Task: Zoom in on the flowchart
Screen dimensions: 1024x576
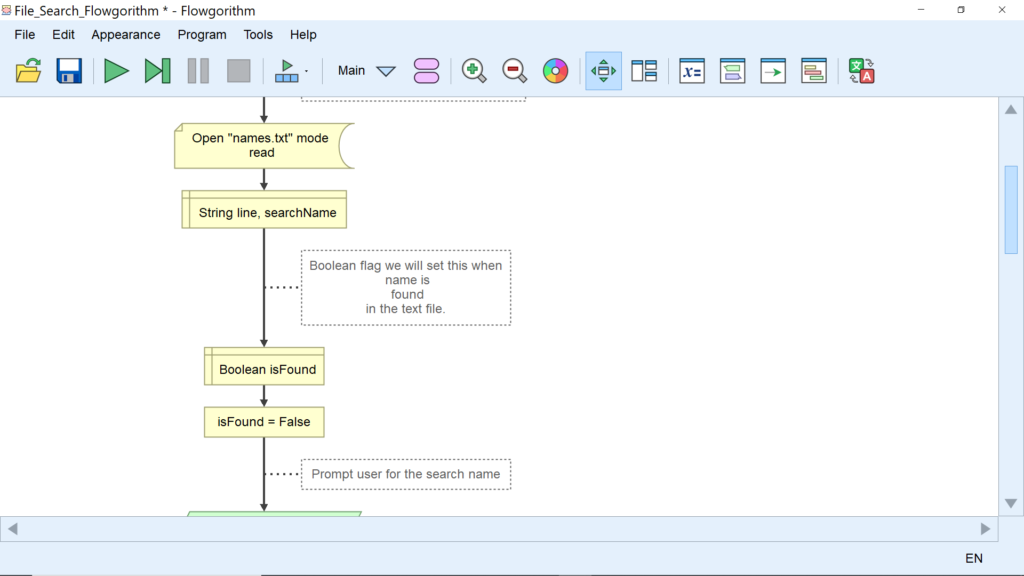Action: 474,70
